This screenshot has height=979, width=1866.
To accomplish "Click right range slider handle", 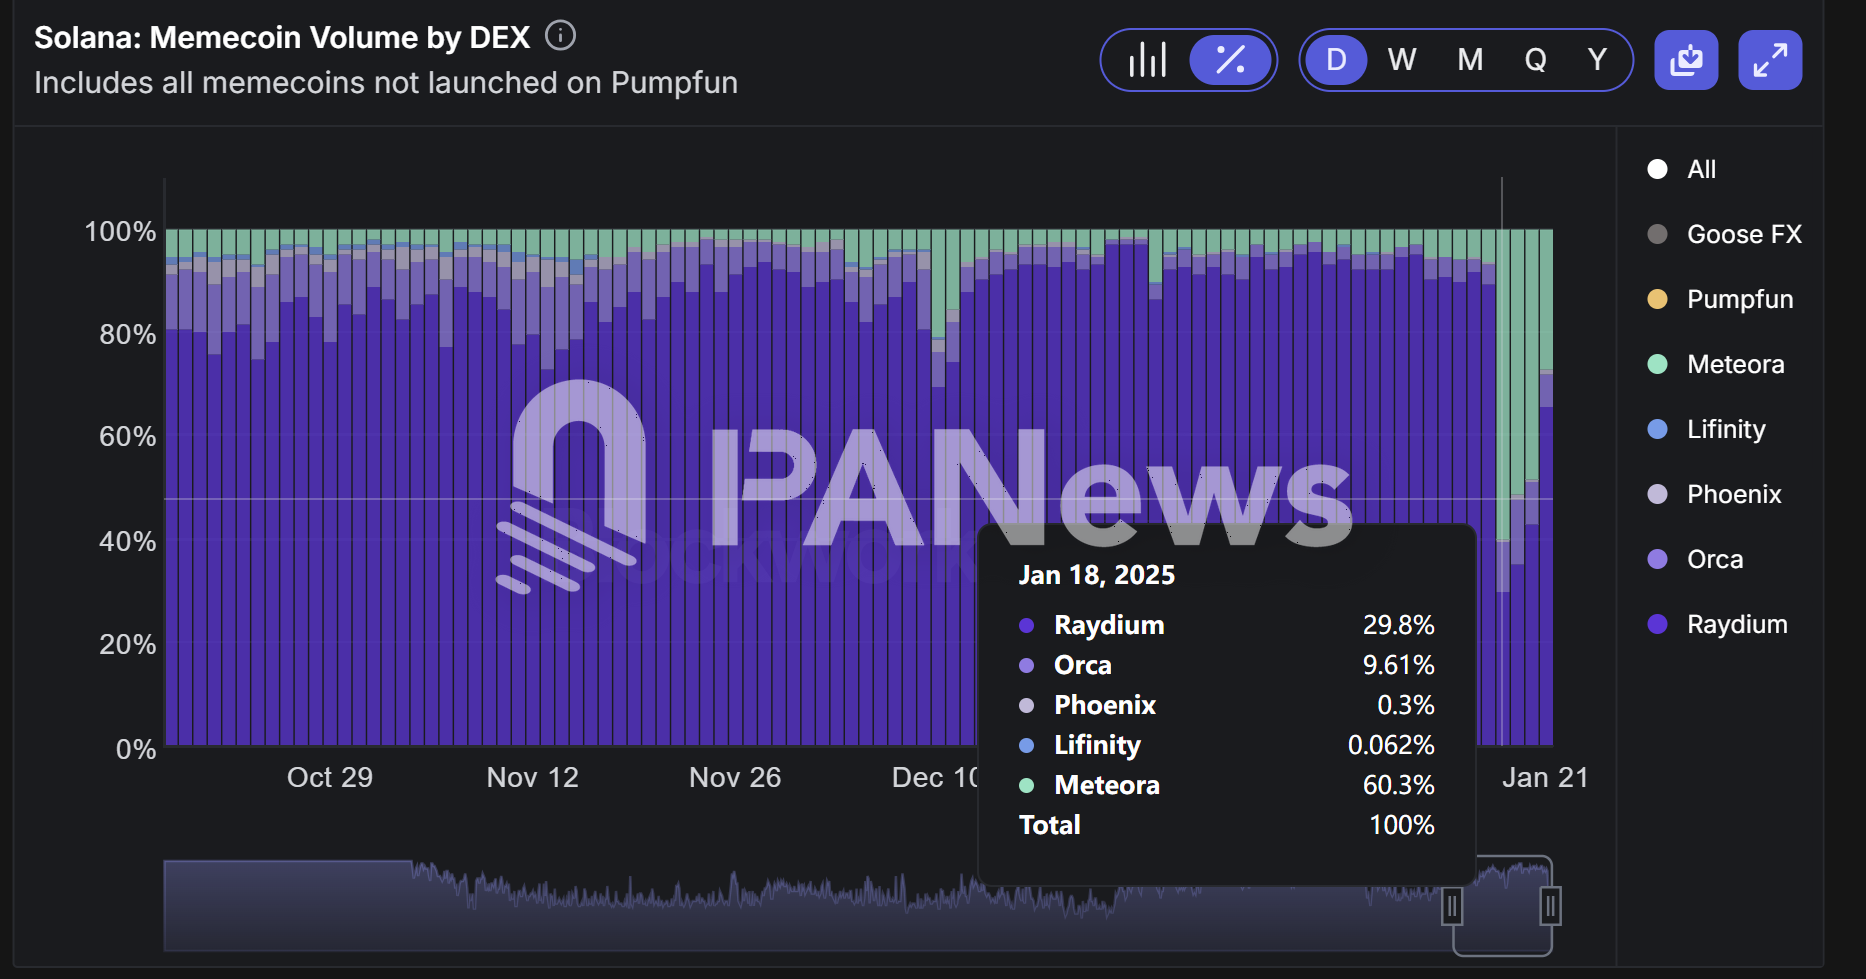I will (1550, 907).
